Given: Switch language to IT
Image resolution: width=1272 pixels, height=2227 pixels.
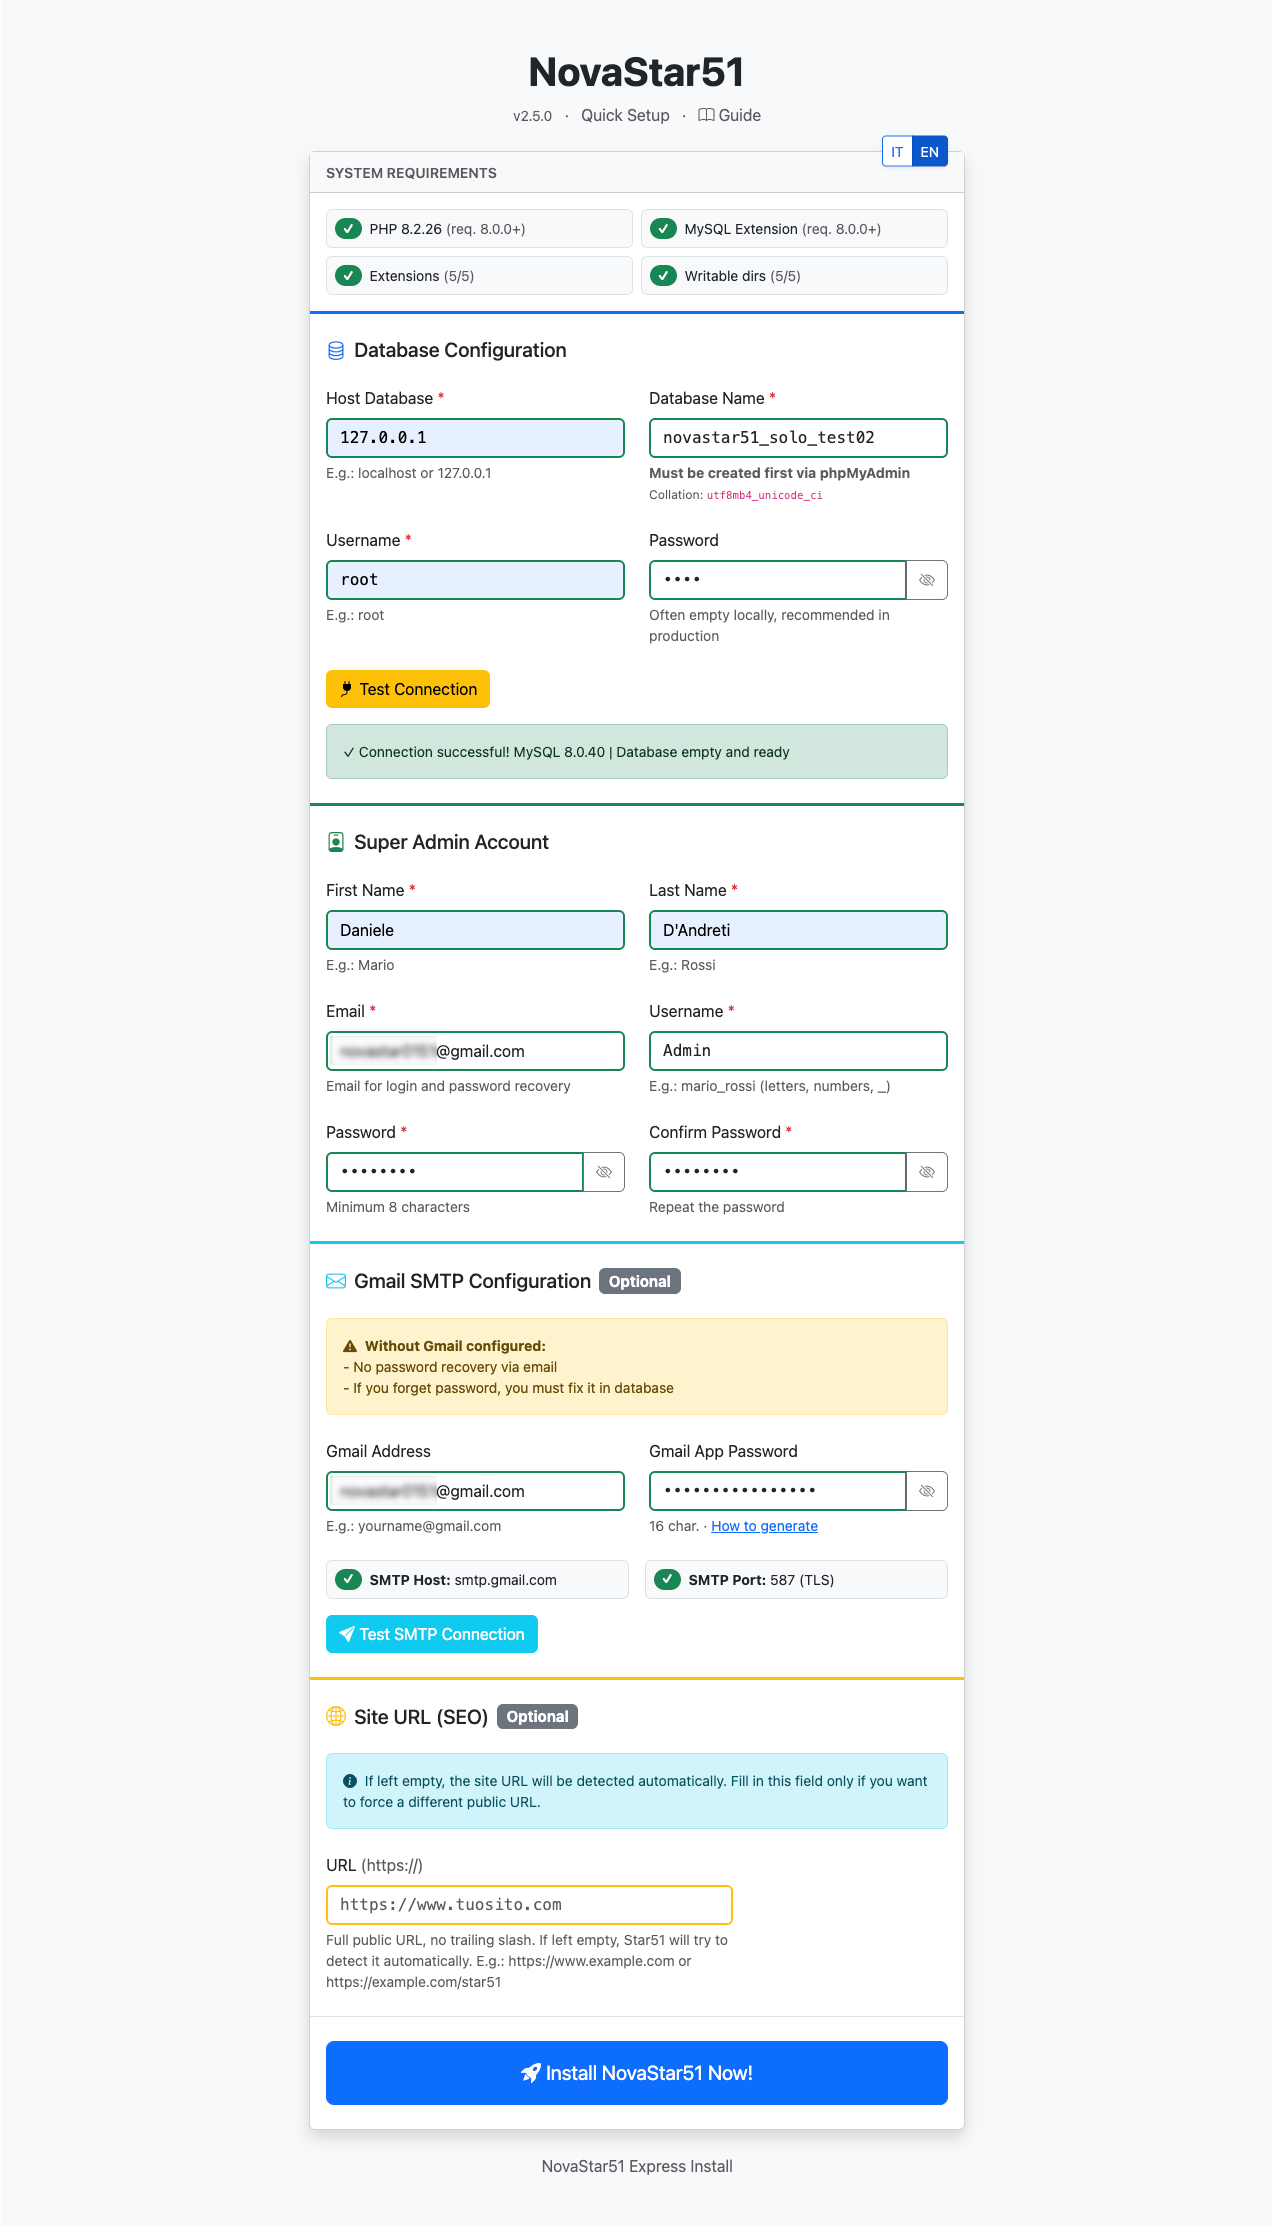Looking at the screenshot, I should [x=897, y=151].
